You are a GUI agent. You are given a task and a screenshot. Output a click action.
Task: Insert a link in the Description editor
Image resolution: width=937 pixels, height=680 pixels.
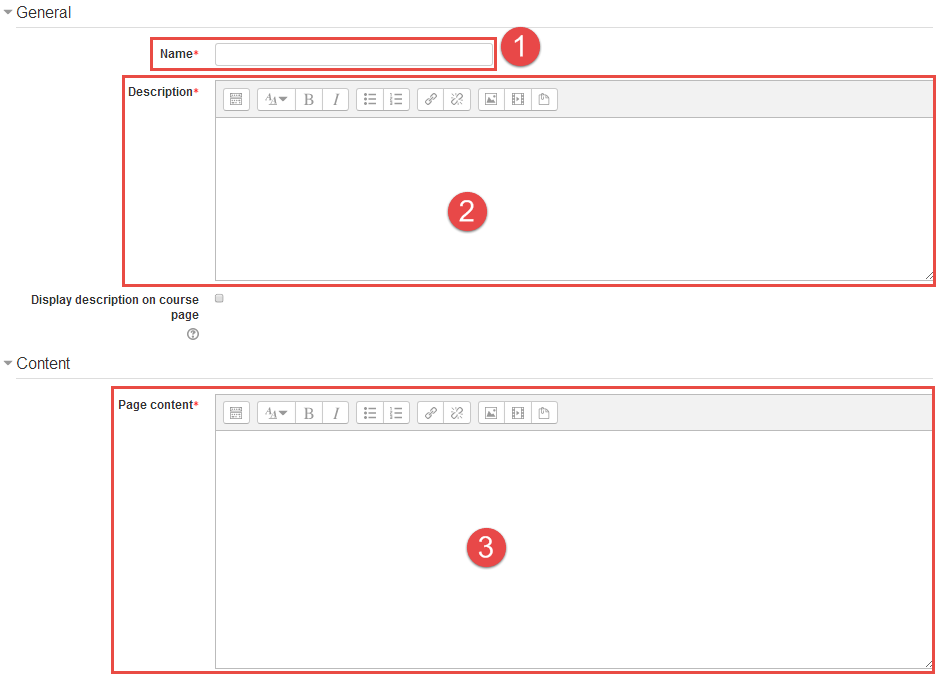click(x=430, y=99)
